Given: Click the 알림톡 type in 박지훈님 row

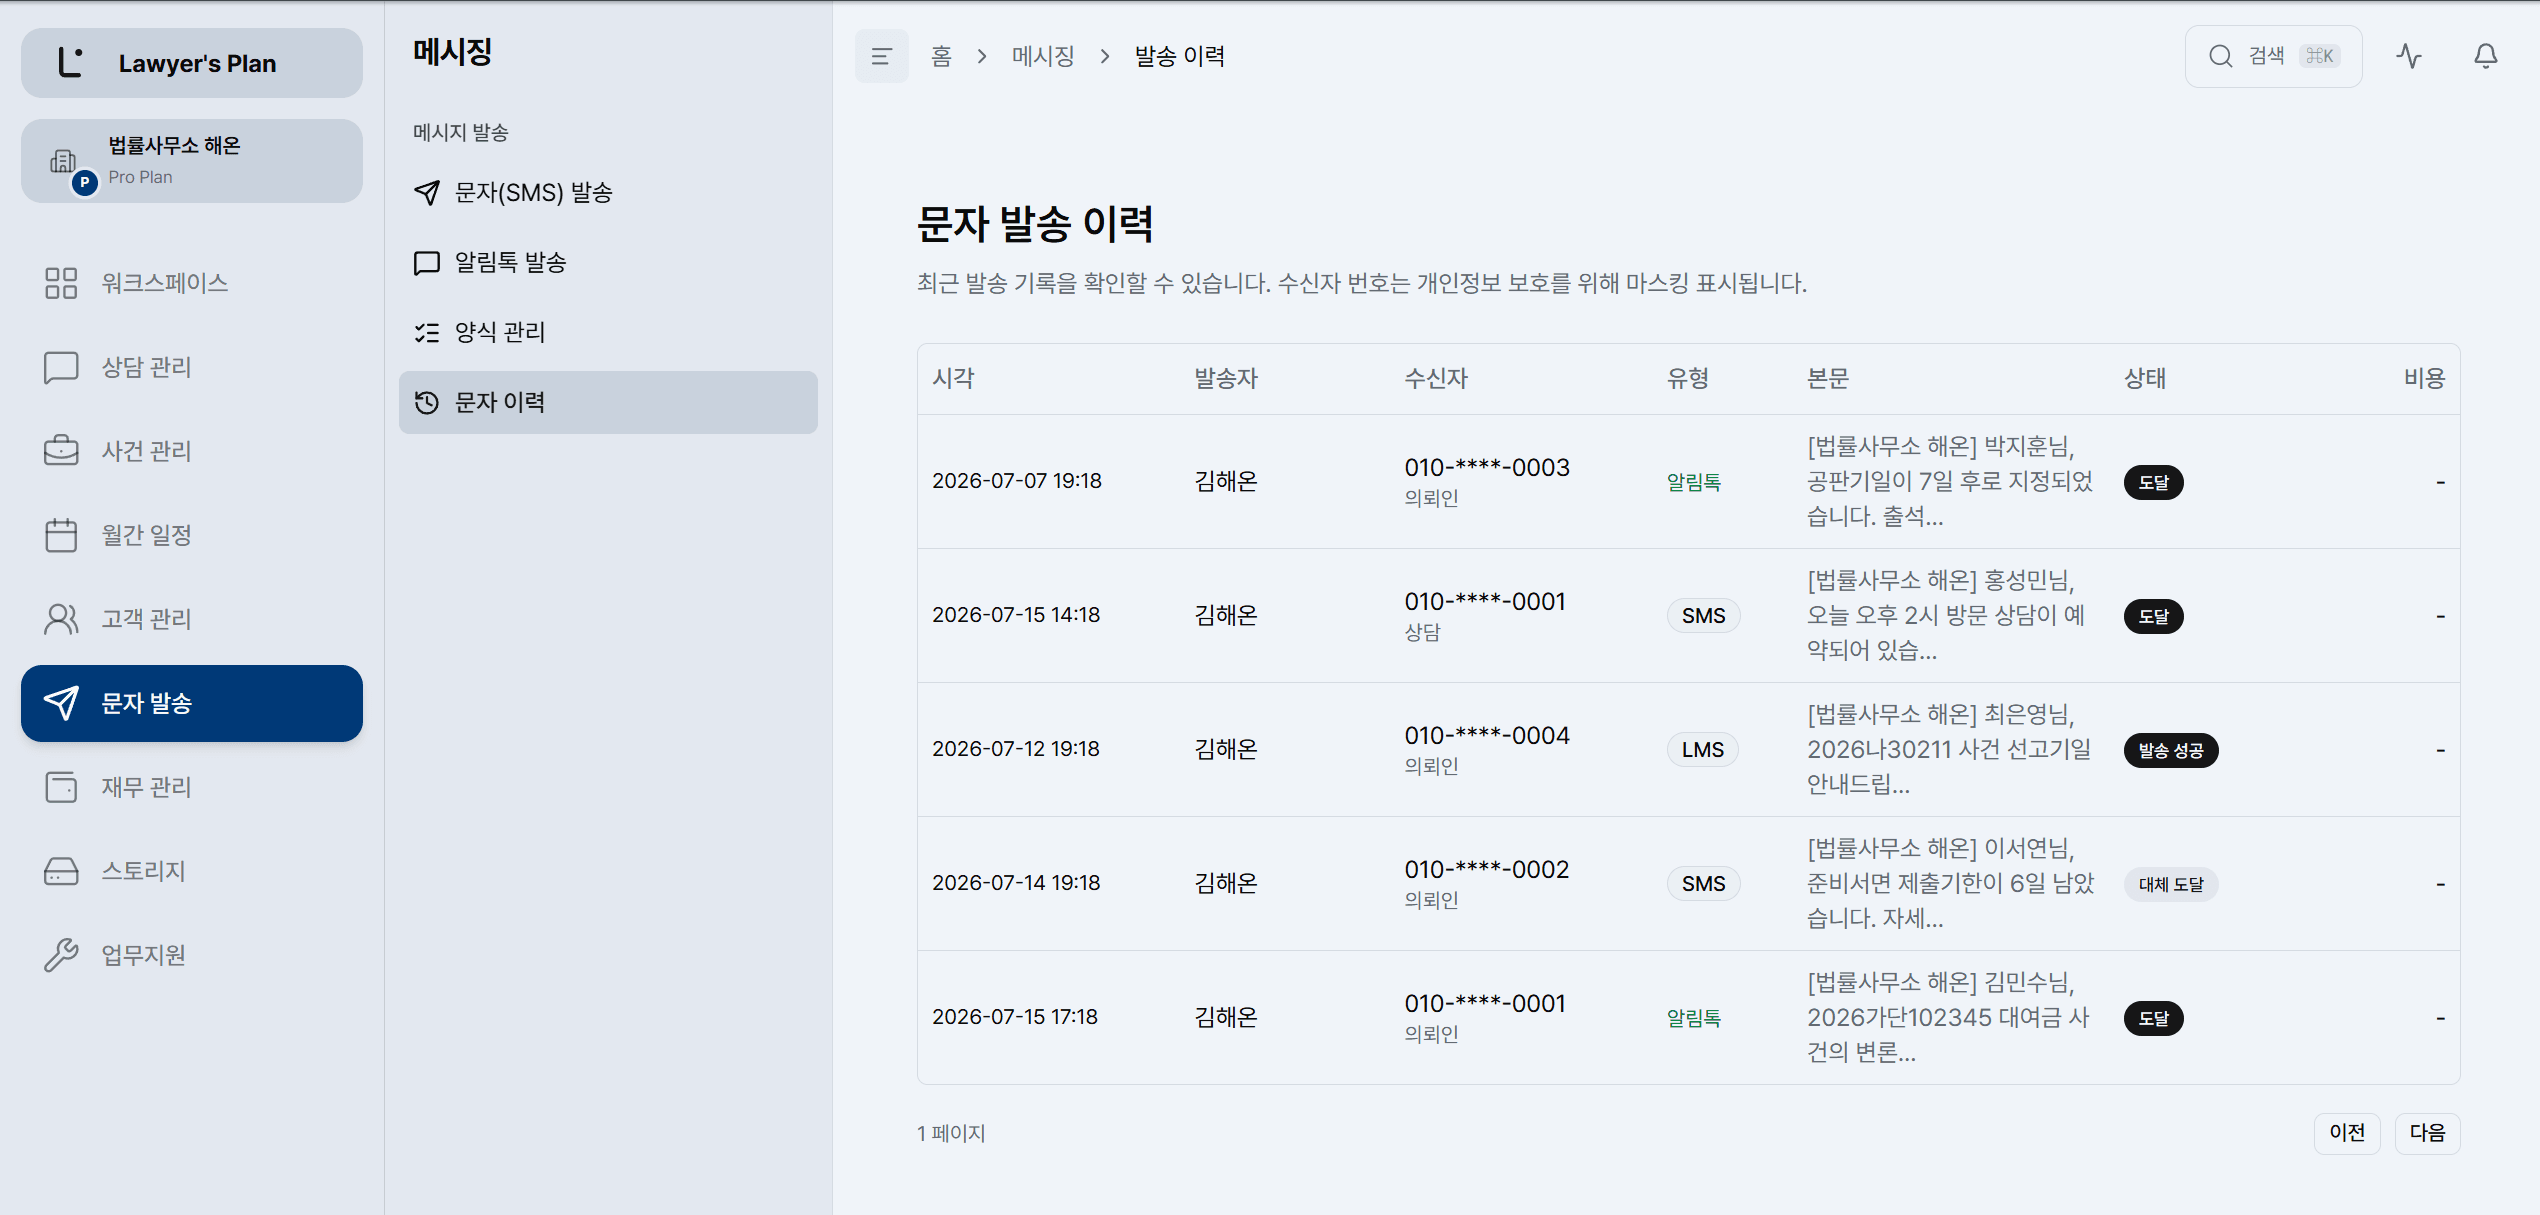Looking at the screenshot, I should coord(1693,483).
